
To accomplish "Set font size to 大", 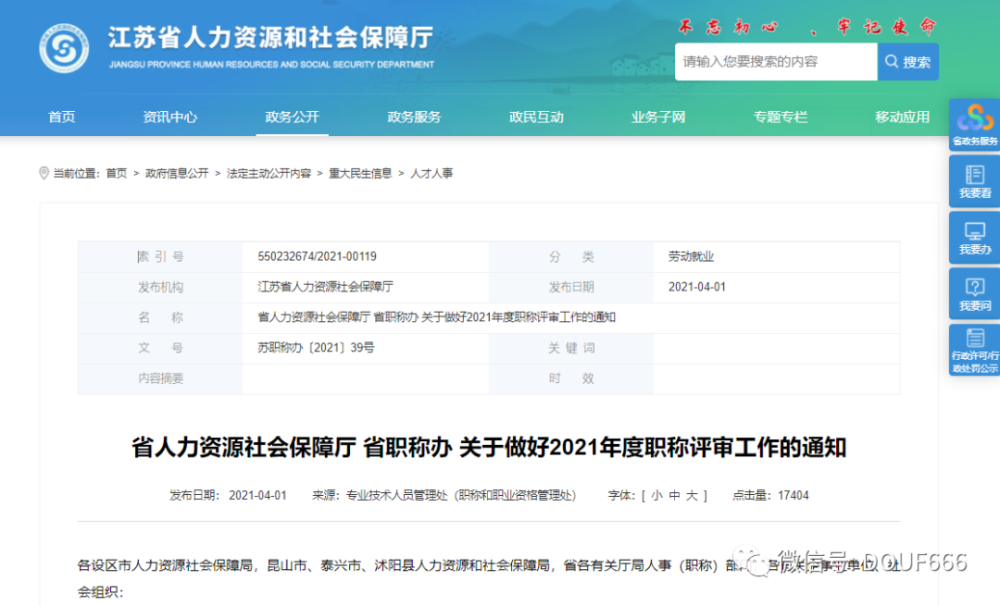I will click(x=691, y=495).
